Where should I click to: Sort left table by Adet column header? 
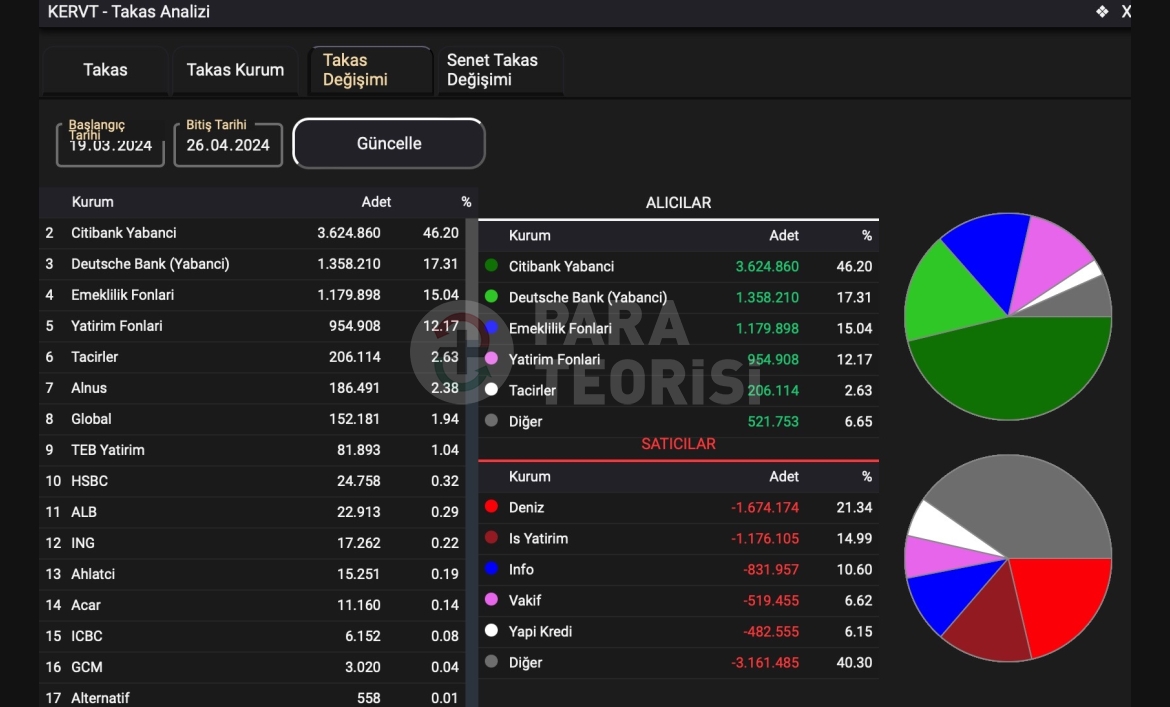pos(376,202)
